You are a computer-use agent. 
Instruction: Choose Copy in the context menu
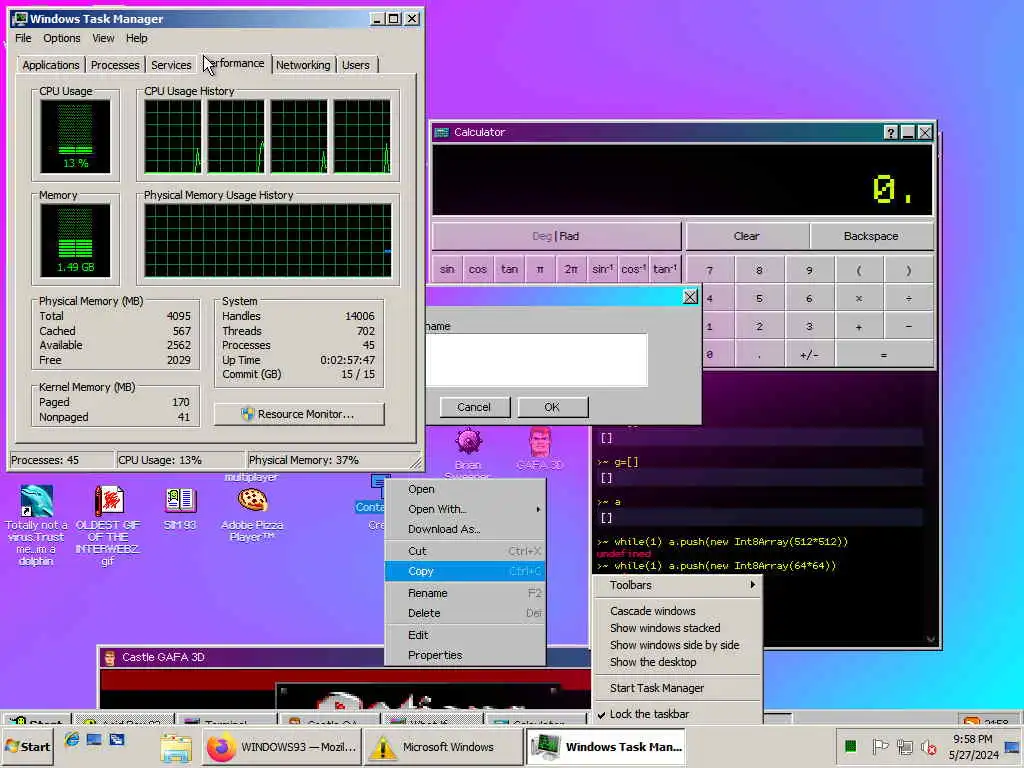(x=465, y=571)
